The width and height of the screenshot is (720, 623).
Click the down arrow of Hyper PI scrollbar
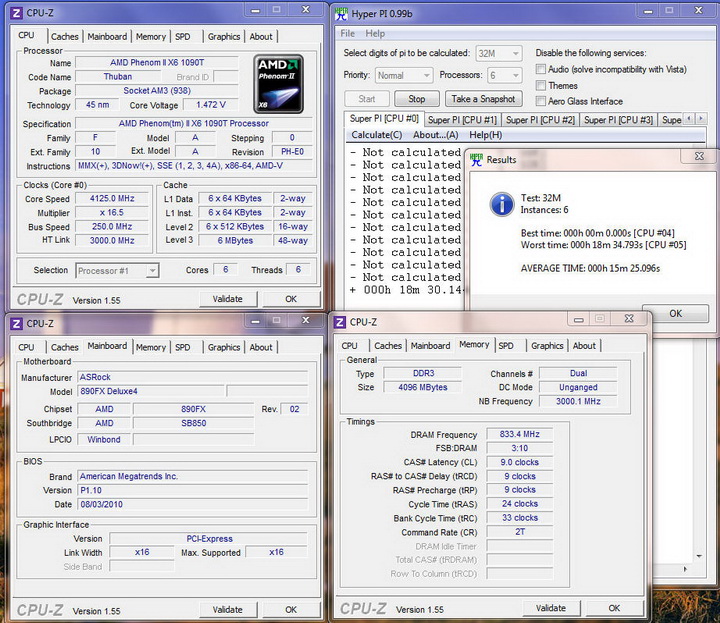[699, 556]
